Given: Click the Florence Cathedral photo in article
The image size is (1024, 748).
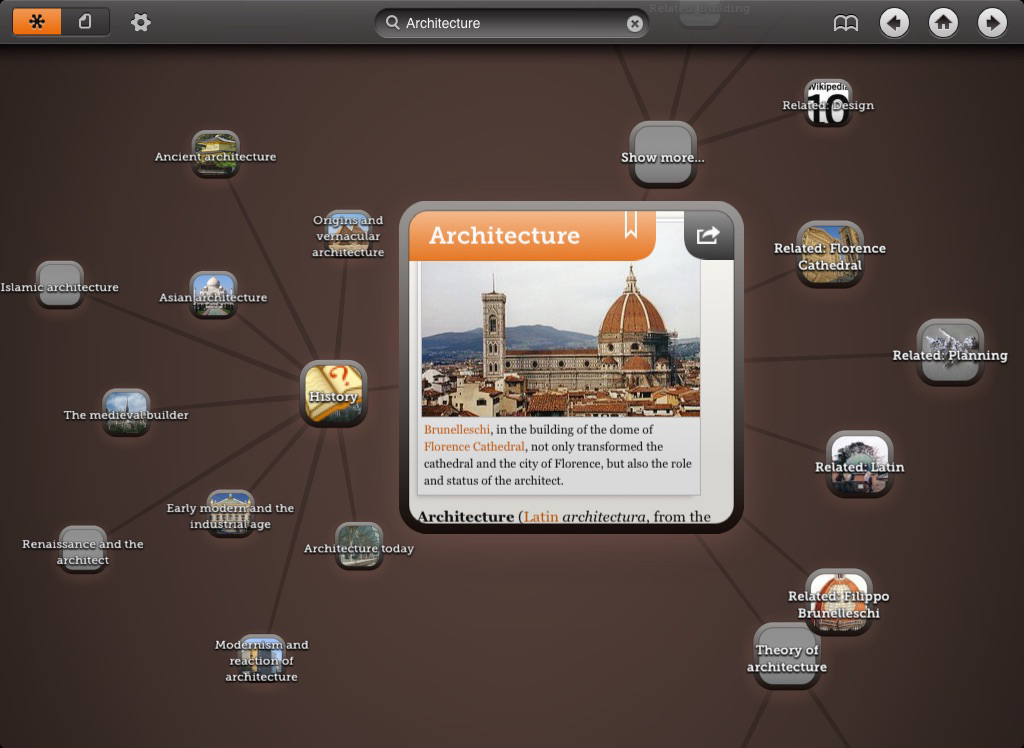Looking at the screenshot, I should pos(560,340).
